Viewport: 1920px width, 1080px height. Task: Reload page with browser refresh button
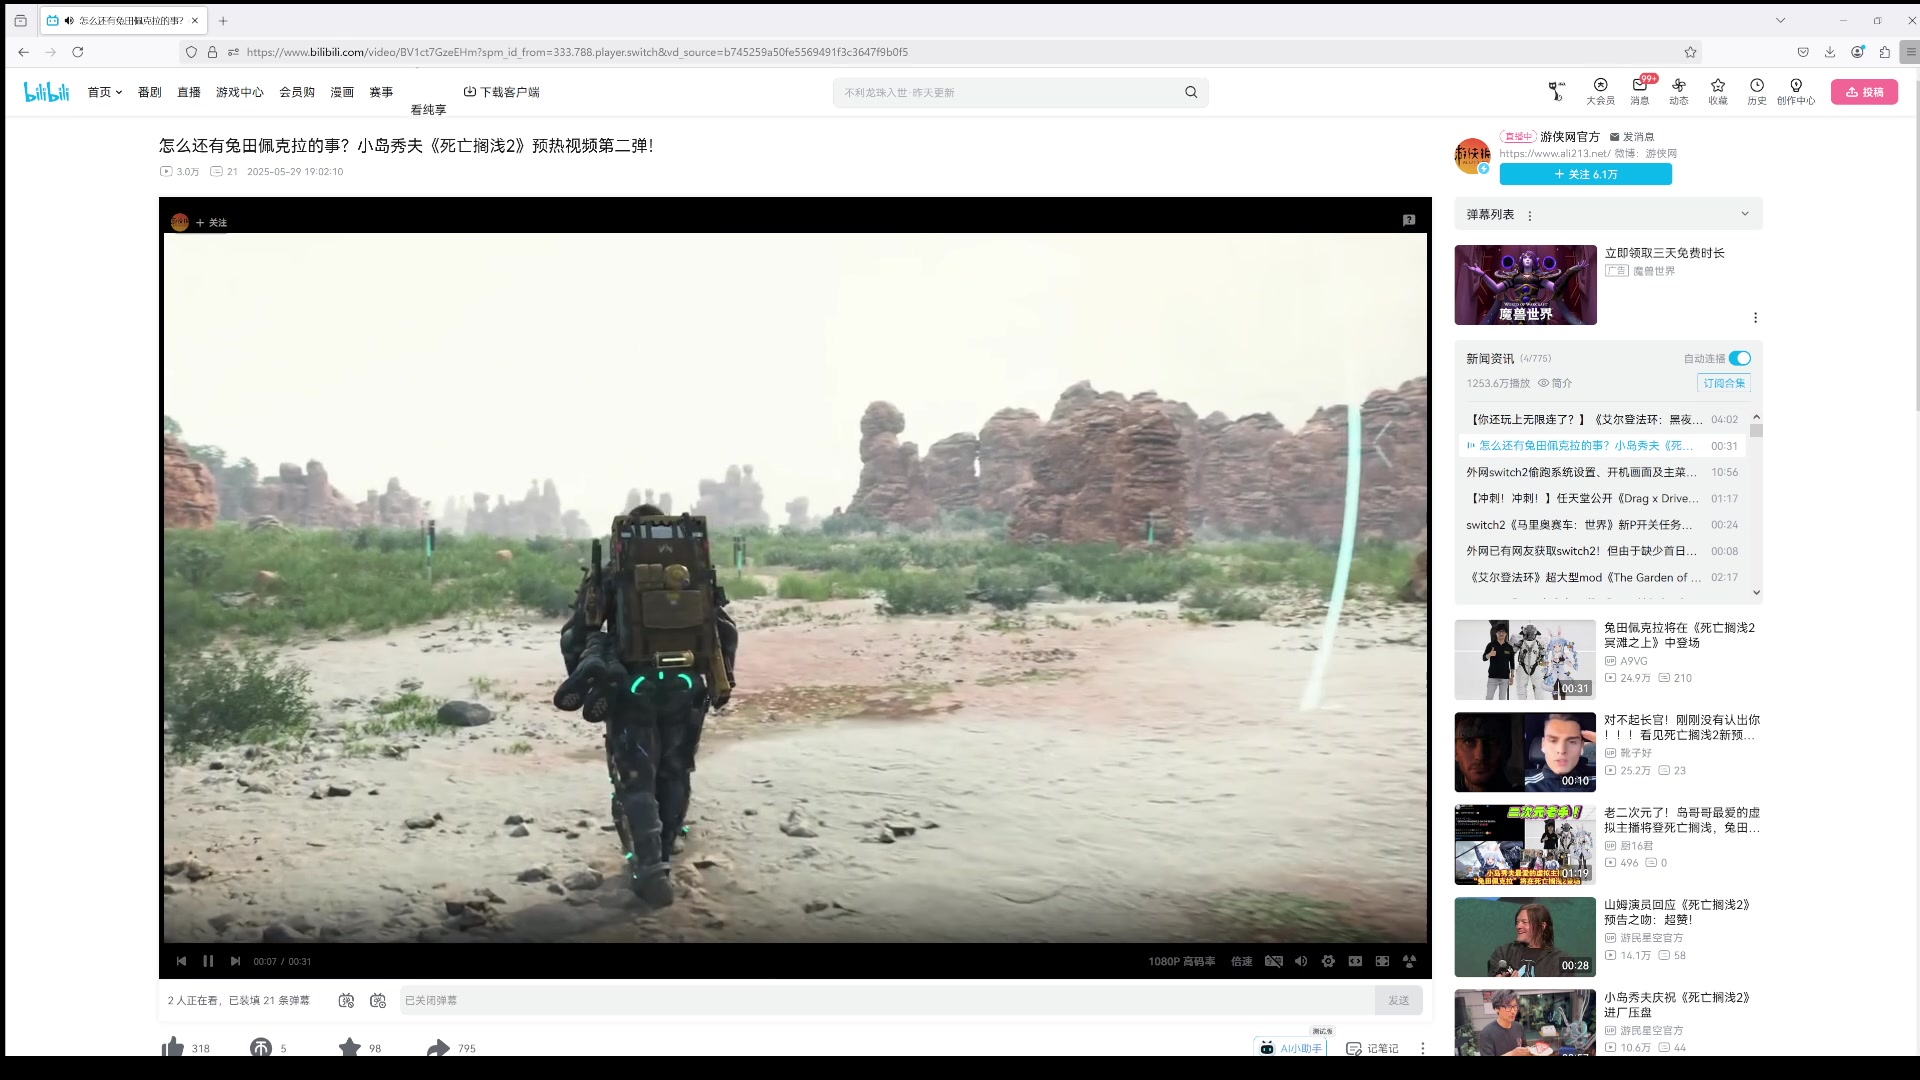click(78, 52)
